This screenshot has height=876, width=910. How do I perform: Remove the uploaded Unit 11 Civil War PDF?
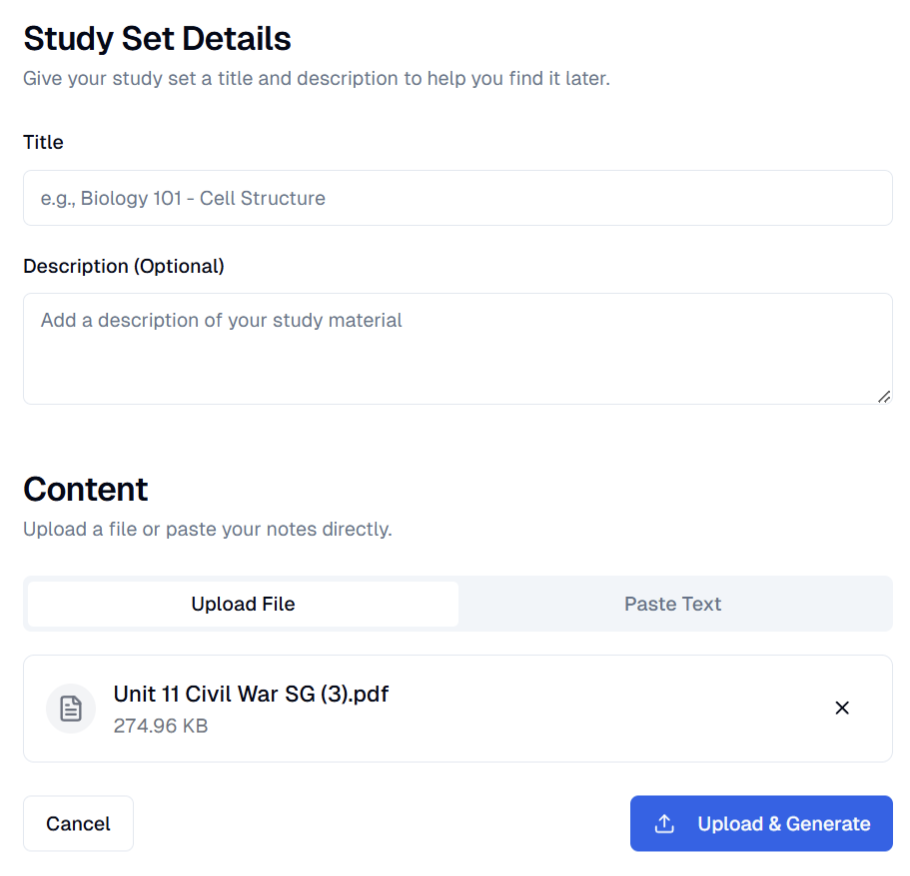(842, 708)
